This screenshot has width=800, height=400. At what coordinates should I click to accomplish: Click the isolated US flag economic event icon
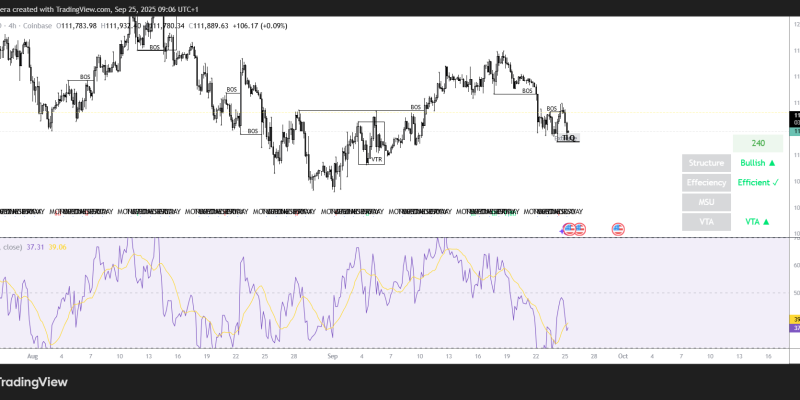coord(618,229)
